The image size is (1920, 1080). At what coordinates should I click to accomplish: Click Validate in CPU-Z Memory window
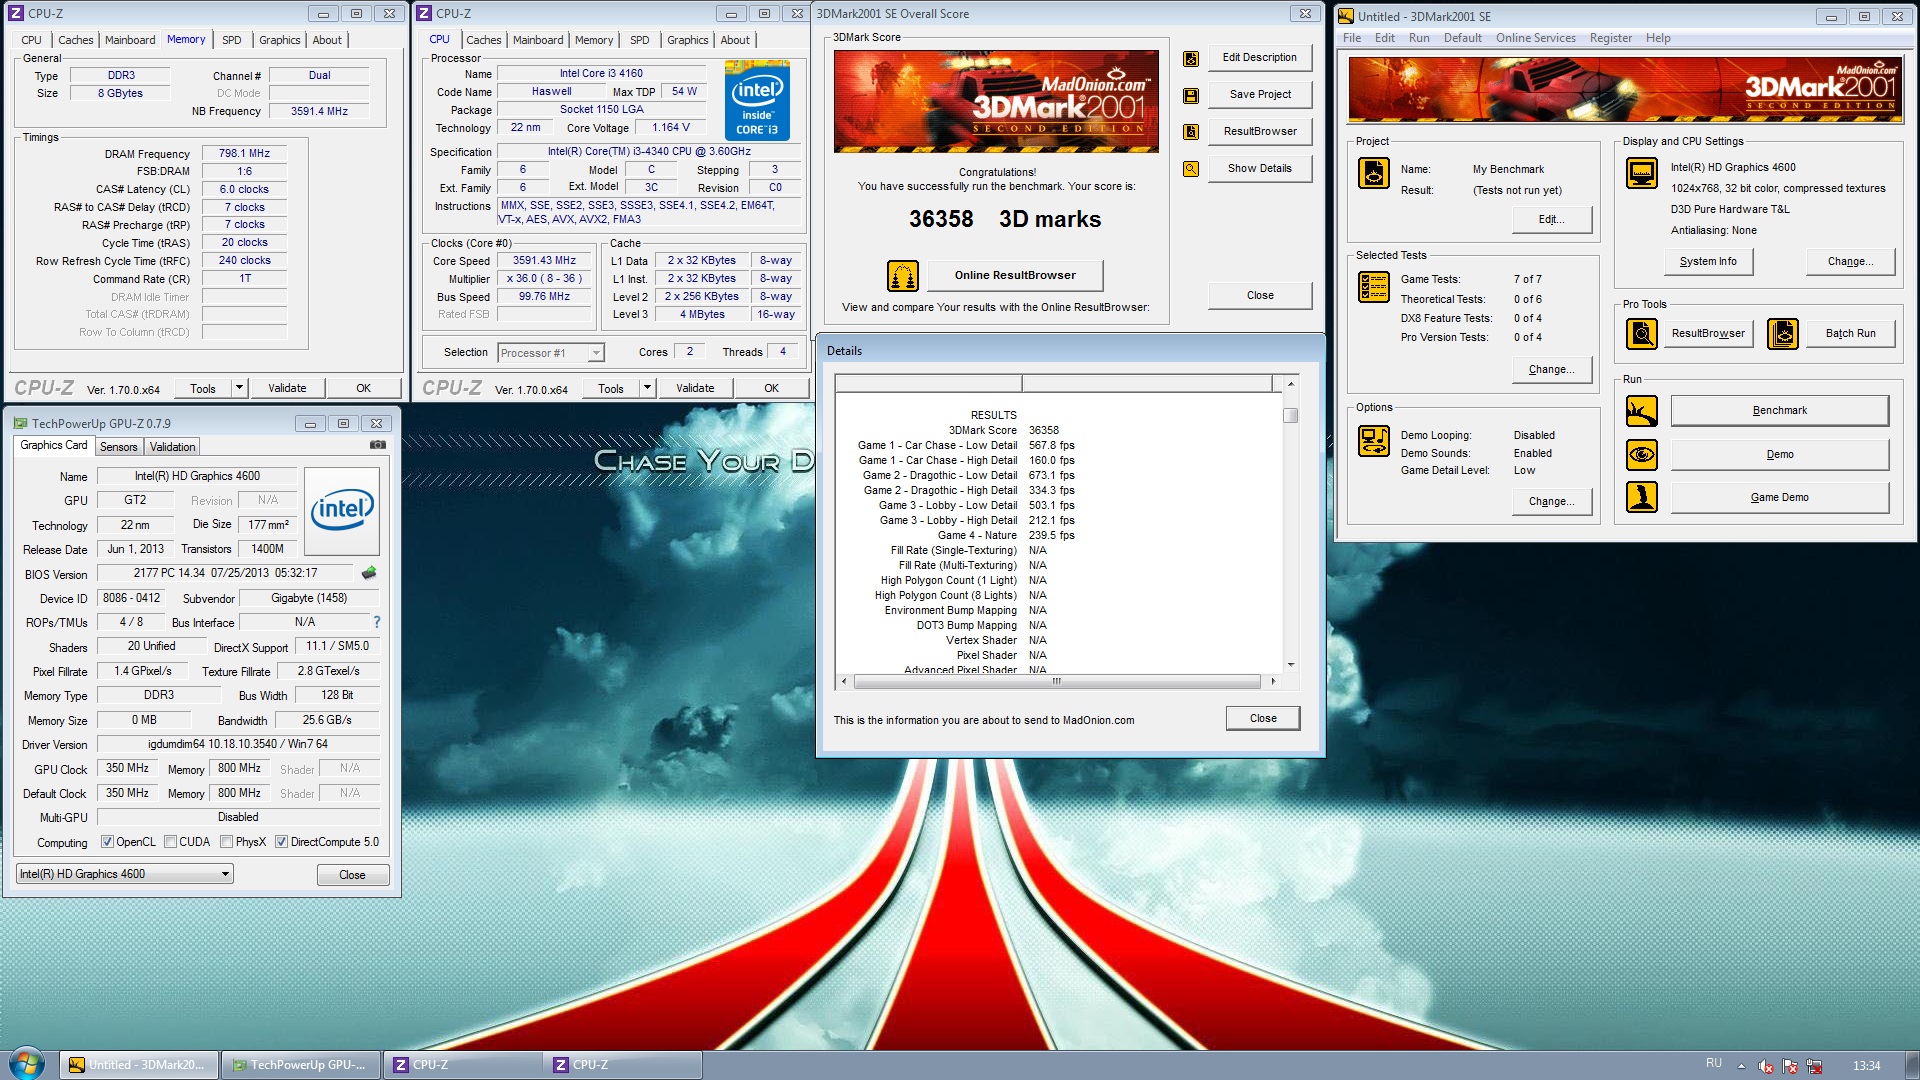[x=287, y=388]
